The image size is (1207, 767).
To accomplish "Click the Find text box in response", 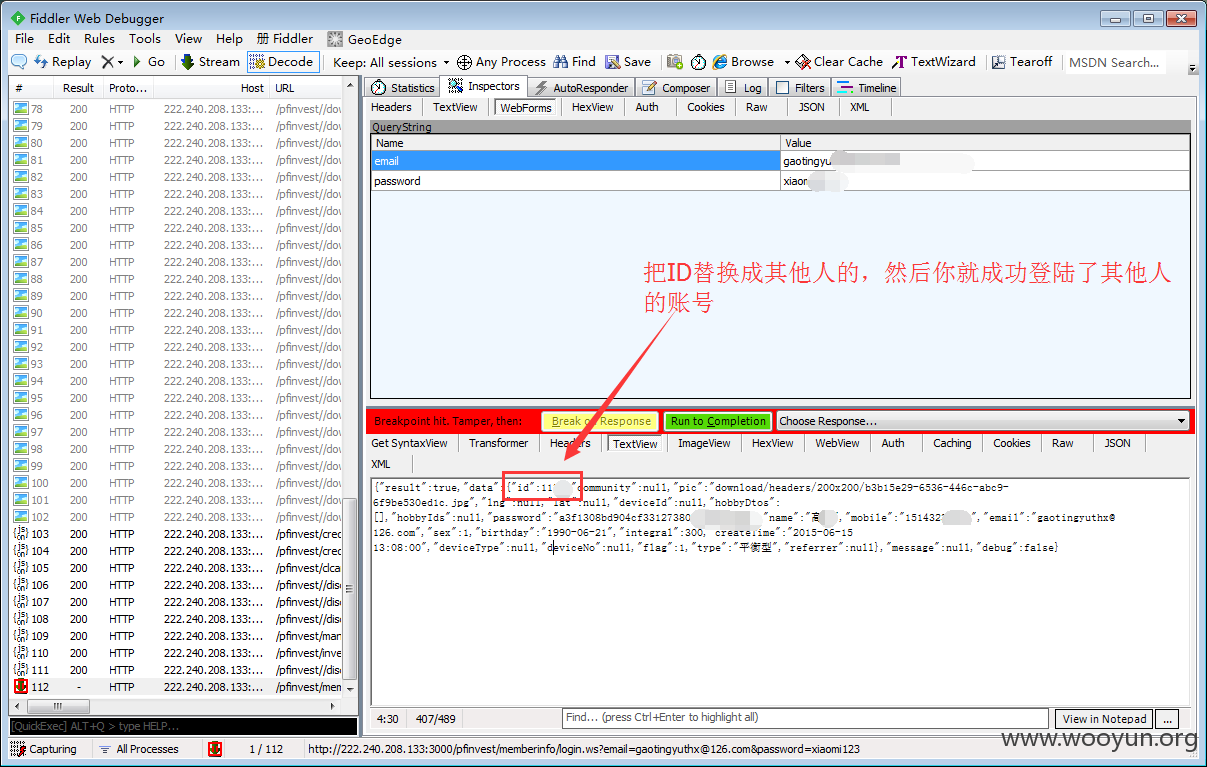I will [x=804, y=718].
